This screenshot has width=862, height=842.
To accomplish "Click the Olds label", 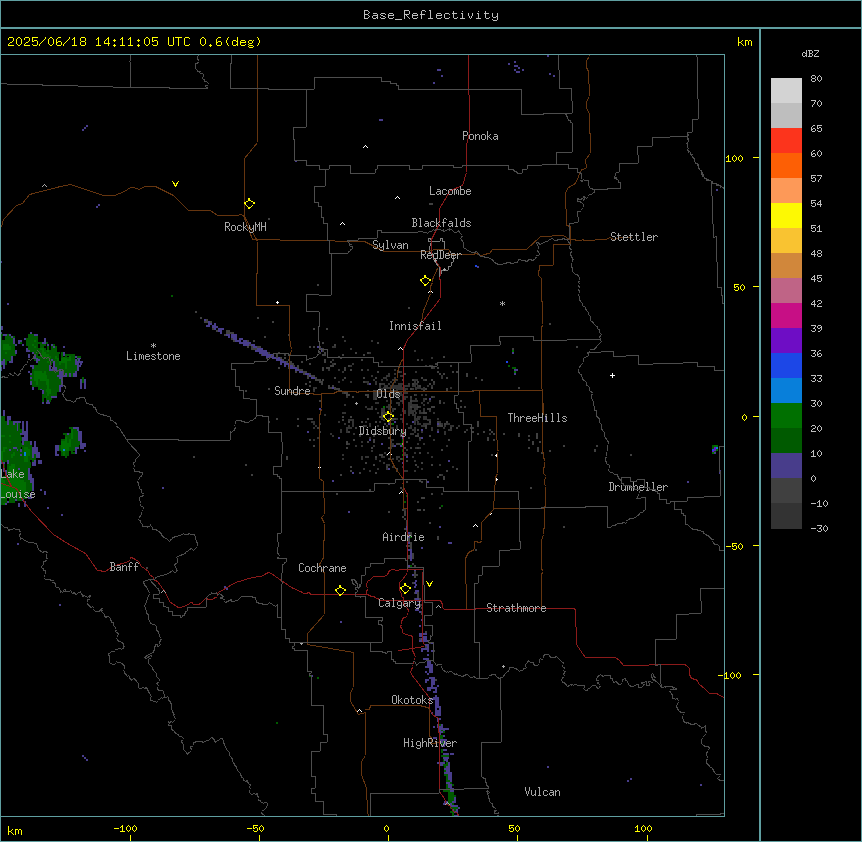I will pyautogui.click(x=388, y=394).
